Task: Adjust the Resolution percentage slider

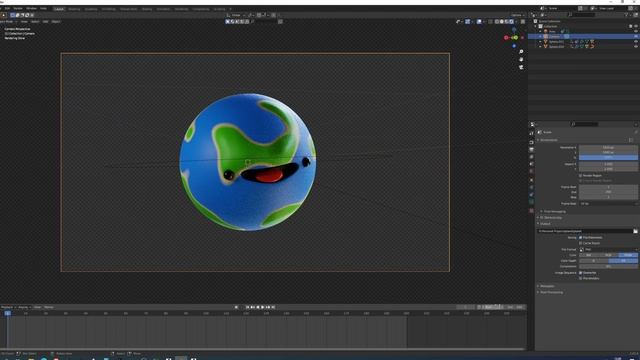Action: coord(608,157)
